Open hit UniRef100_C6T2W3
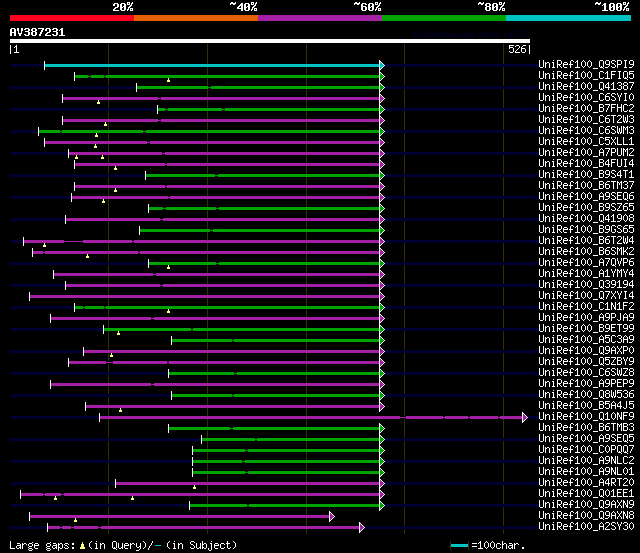 click(586, 119)
